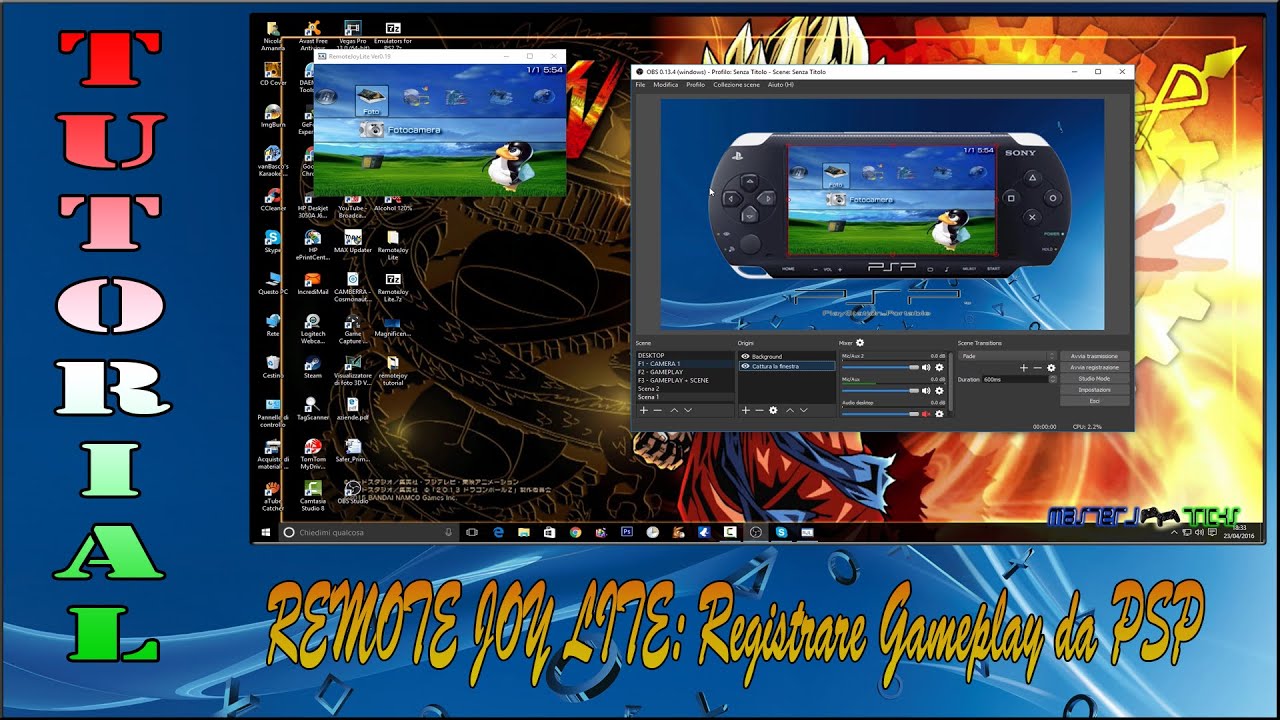Screen dimensions: 1280x720
Task: Adjust Audio desktop volume slider
Action: point(880,414)
